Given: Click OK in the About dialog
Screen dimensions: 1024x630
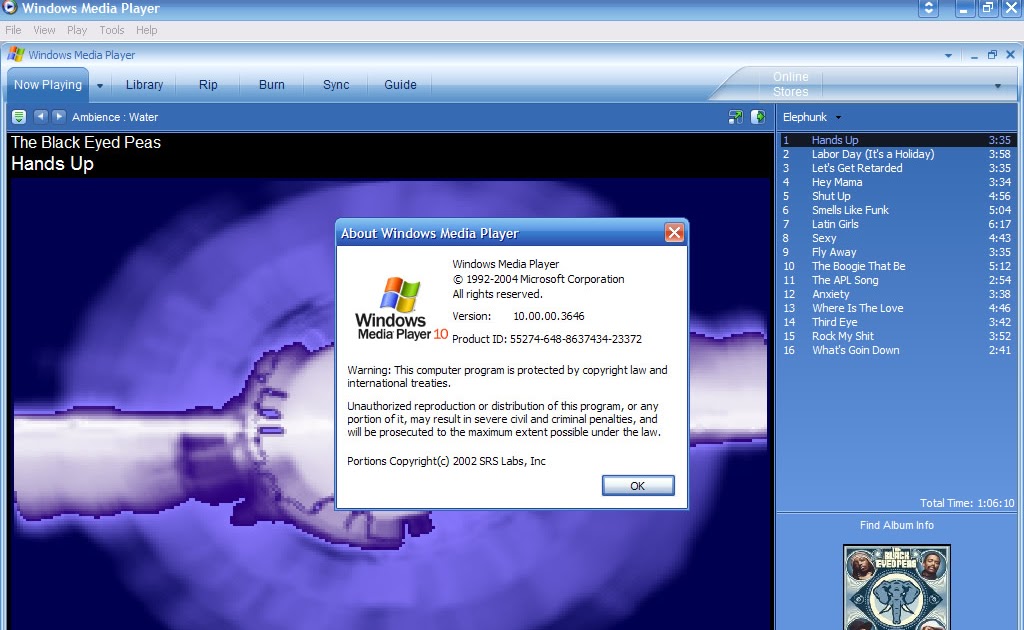Looking at the screenshot, I should click(x=638, y=486).
